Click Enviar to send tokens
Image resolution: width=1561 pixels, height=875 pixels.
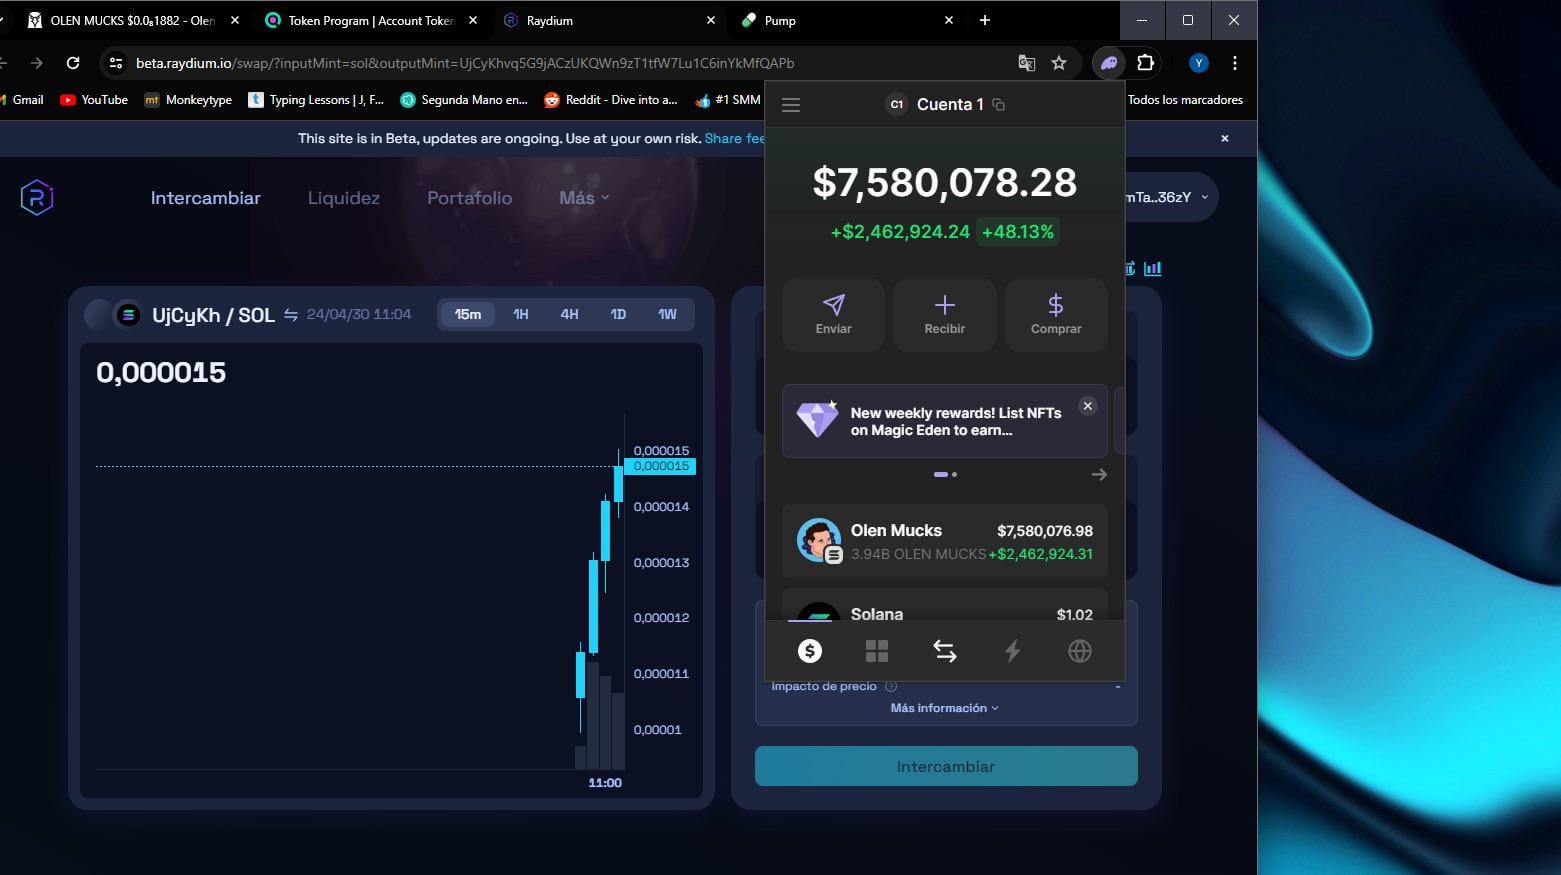click(833, 315)
